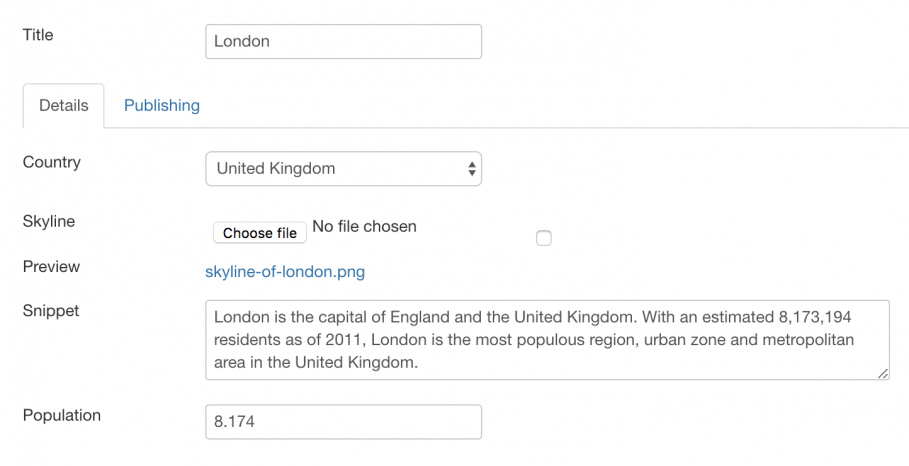Screen dimensions: 909x466
Task: Focus the Population field showing 8.174
Action: point(343,422)
